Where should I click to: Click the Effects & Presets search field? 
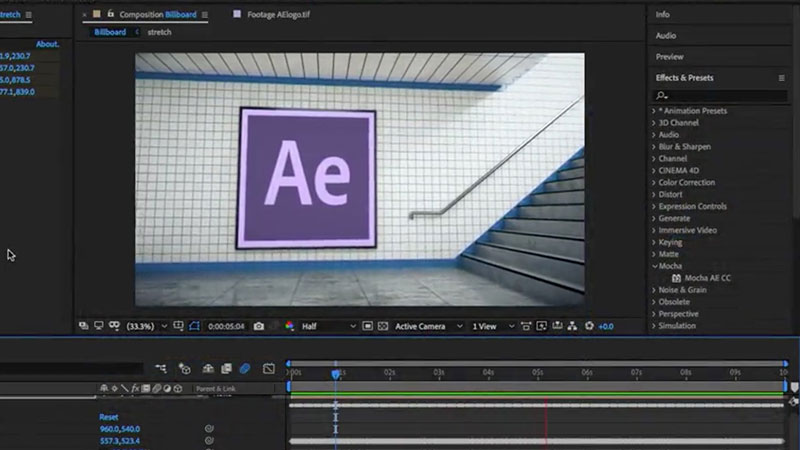pos(720,95)
